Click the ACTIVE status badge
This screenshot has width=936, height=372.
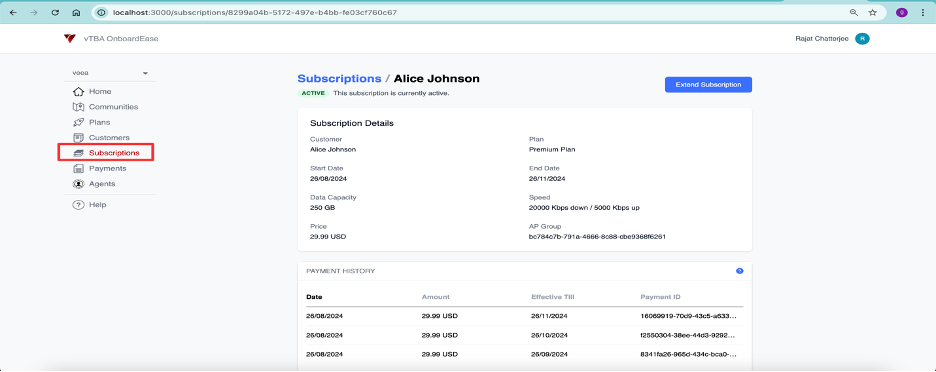click(313, 93)
